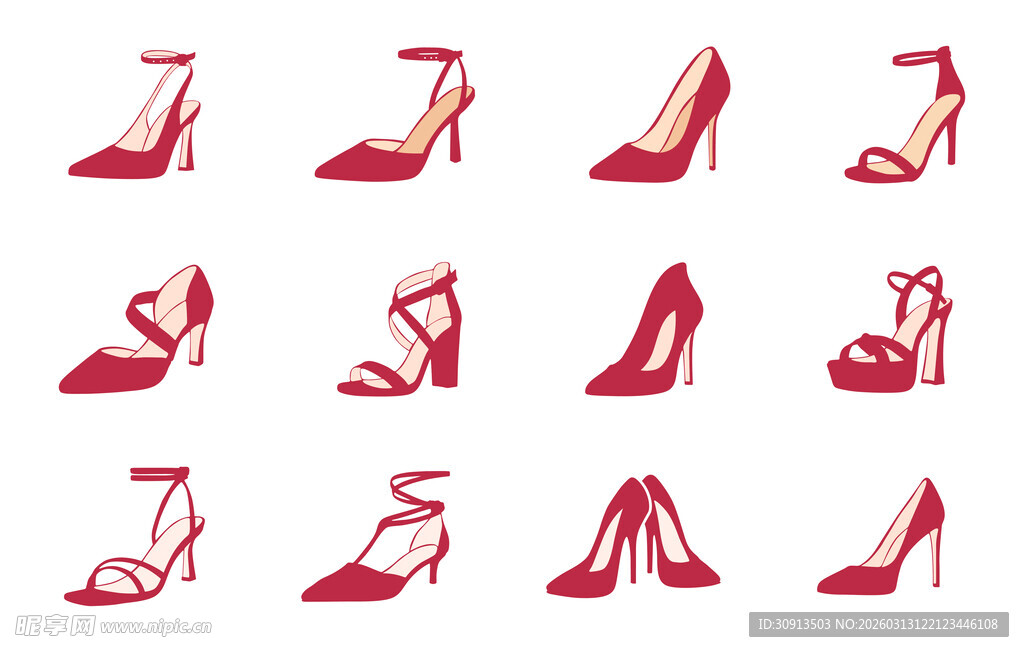
Task: Click the ID:30913503 image label
Action: (x=796, y=624)
